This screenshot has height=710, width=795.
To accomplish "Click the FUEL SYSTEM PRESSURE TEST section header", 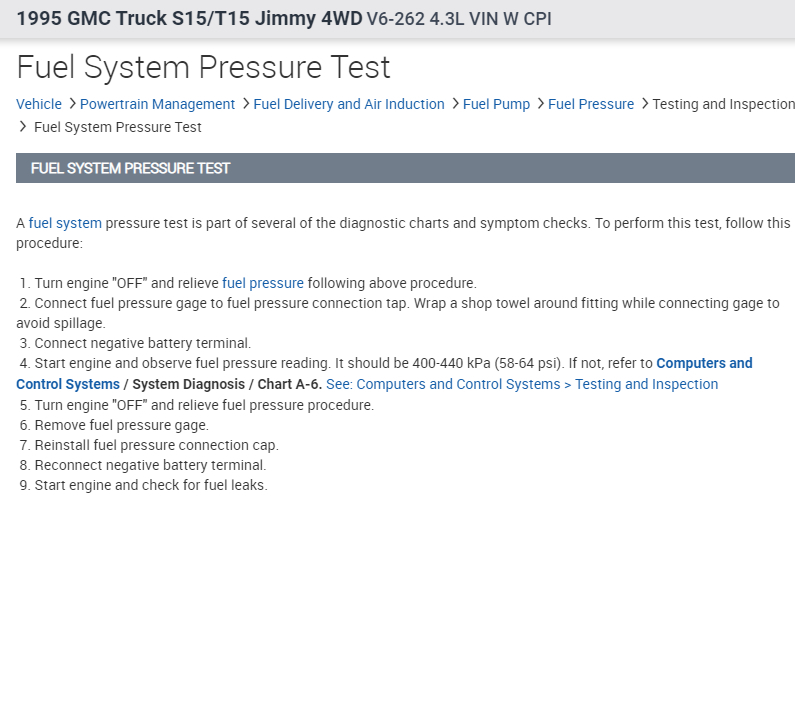I will (406, 168).
